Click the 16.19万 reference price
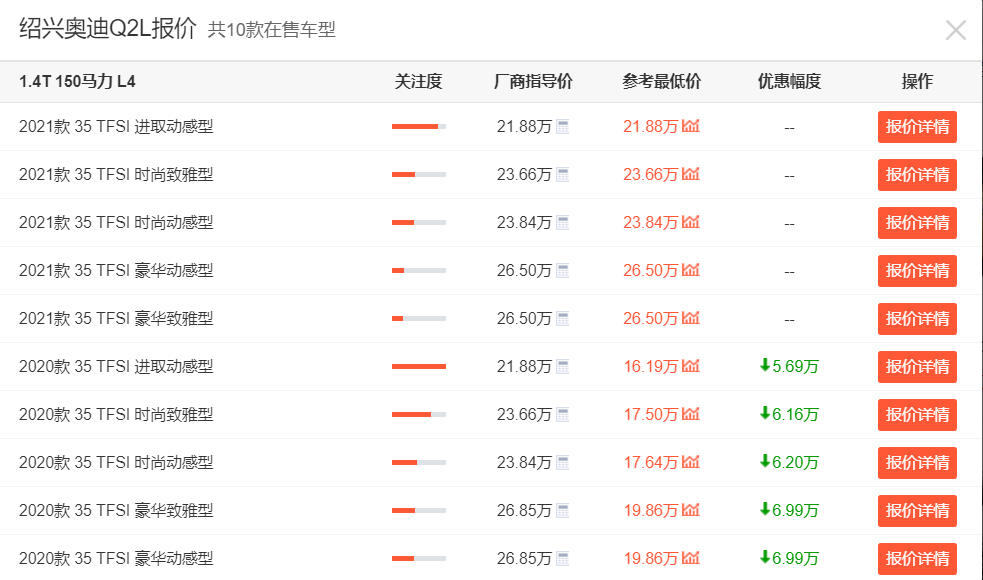 (x=651, y=367)
